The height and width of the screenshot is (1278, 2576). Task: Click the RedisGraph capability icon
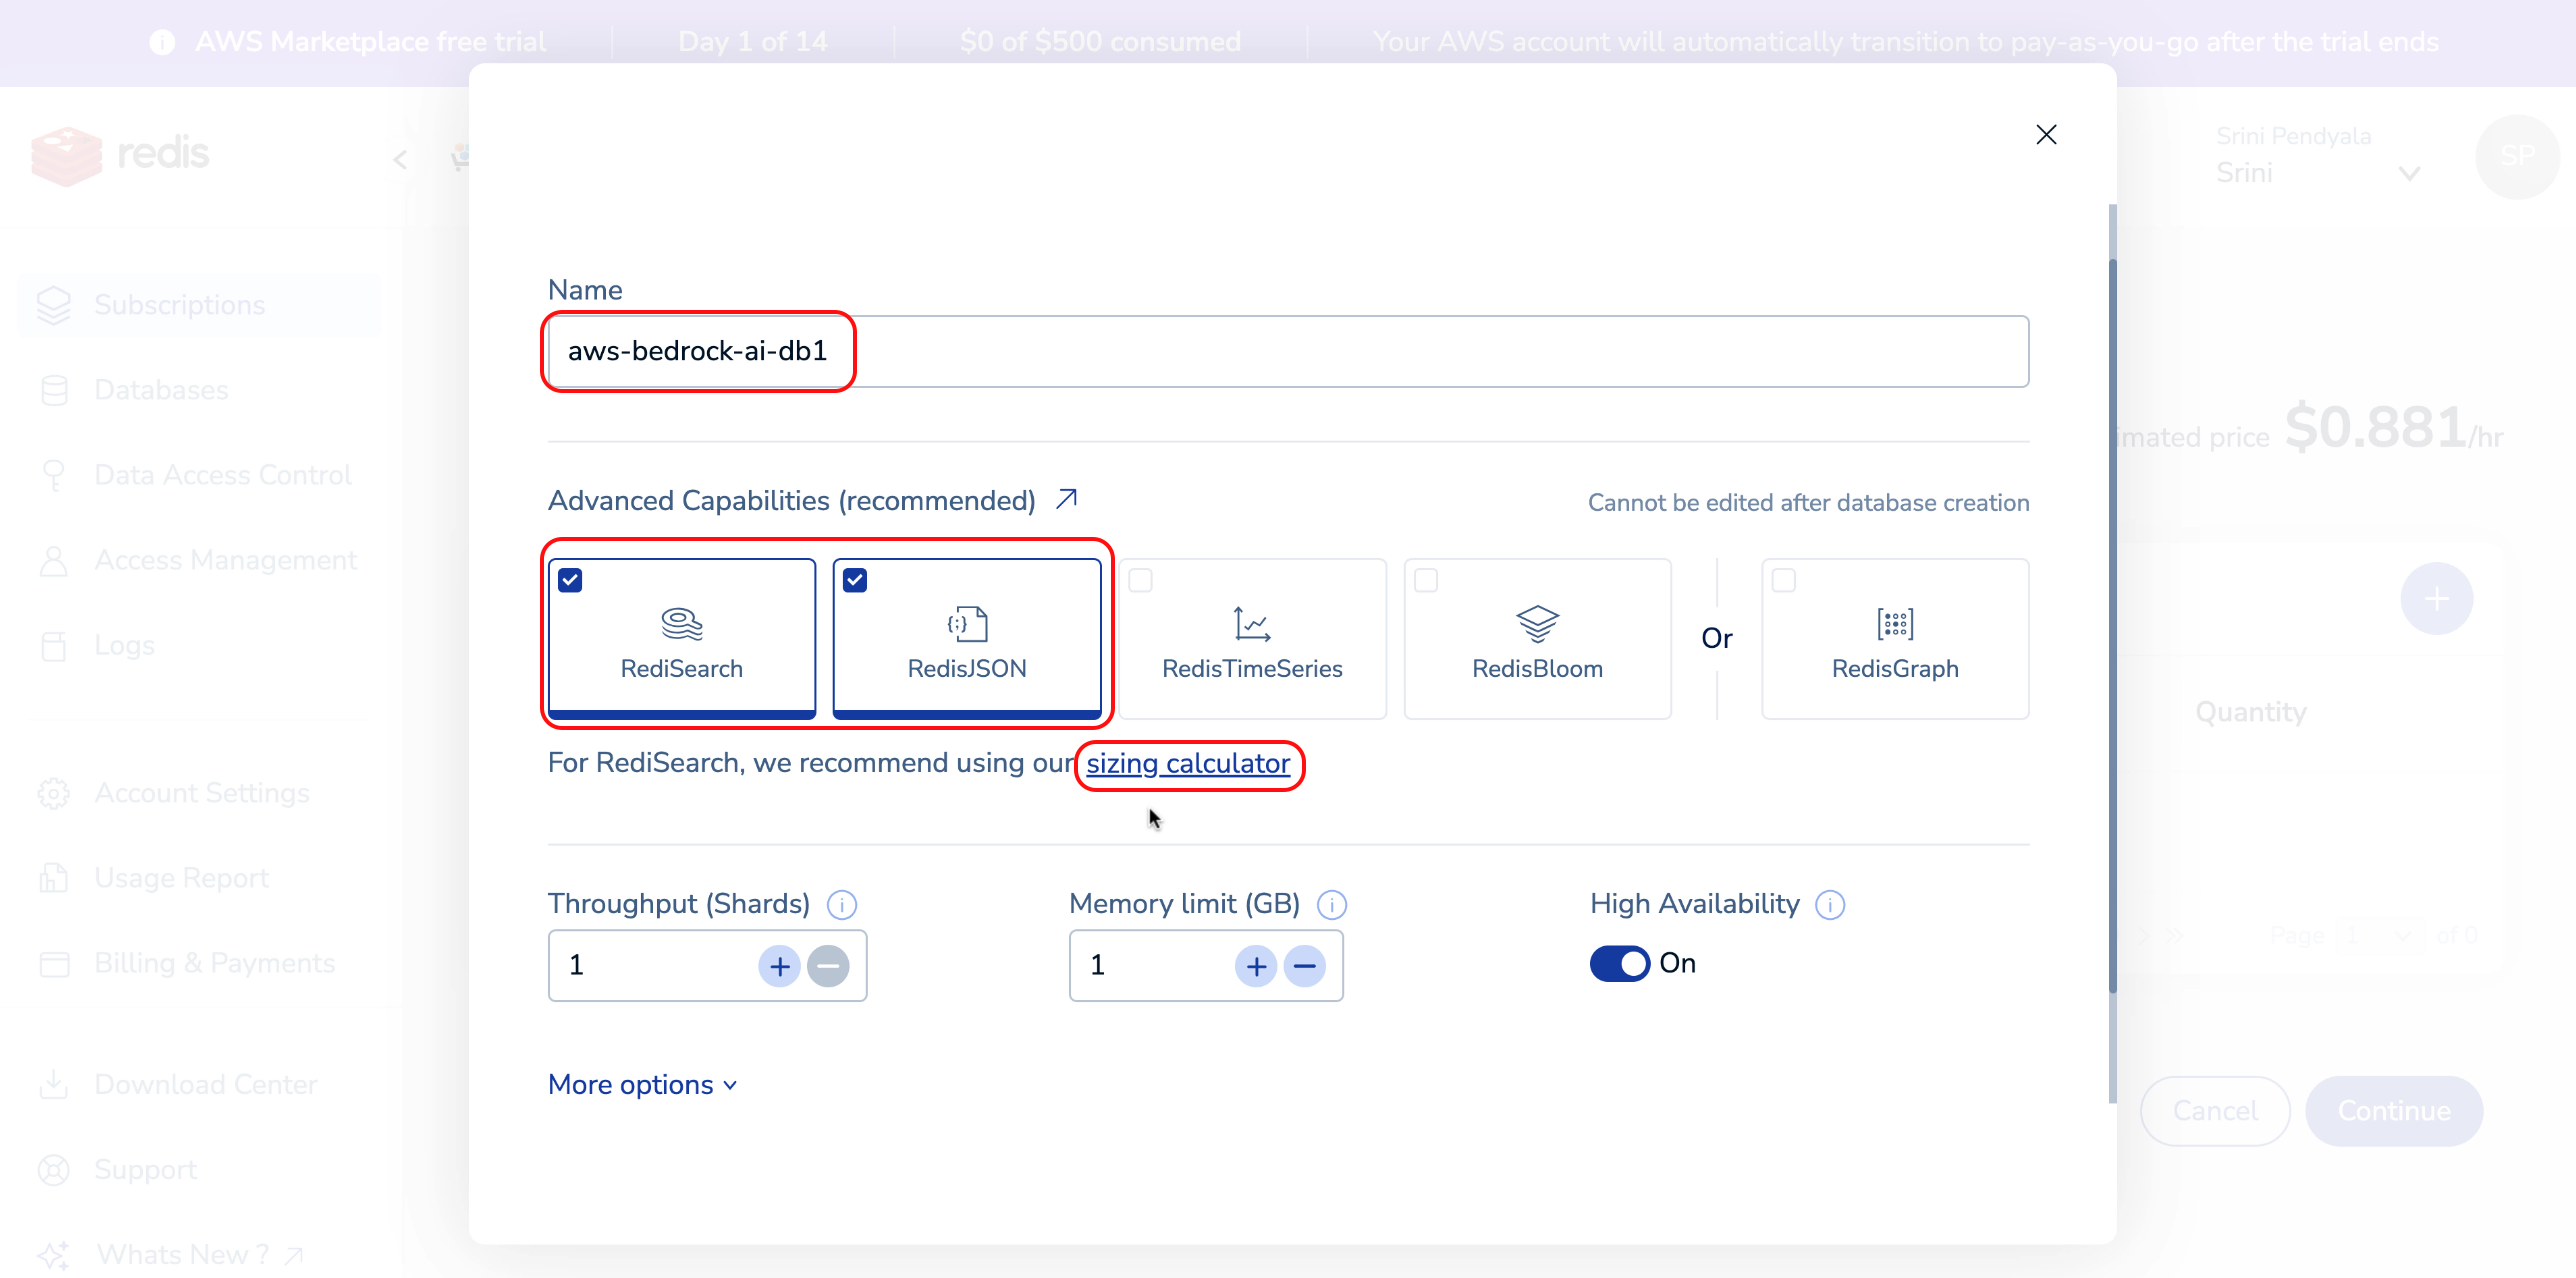coord(1895,624)
